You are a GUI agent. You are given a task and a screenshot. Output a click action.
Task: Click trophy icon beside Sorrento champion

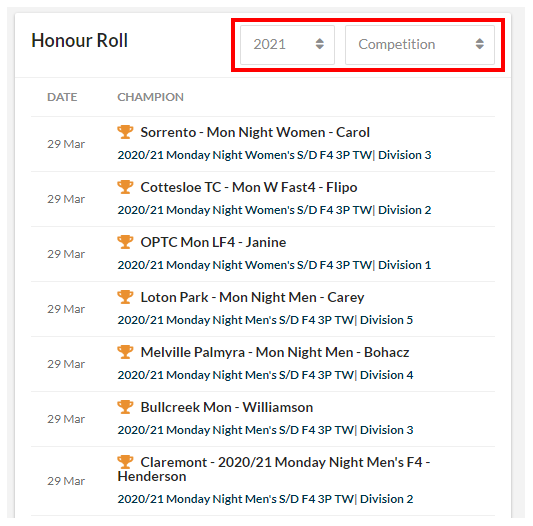coord(125,132)
